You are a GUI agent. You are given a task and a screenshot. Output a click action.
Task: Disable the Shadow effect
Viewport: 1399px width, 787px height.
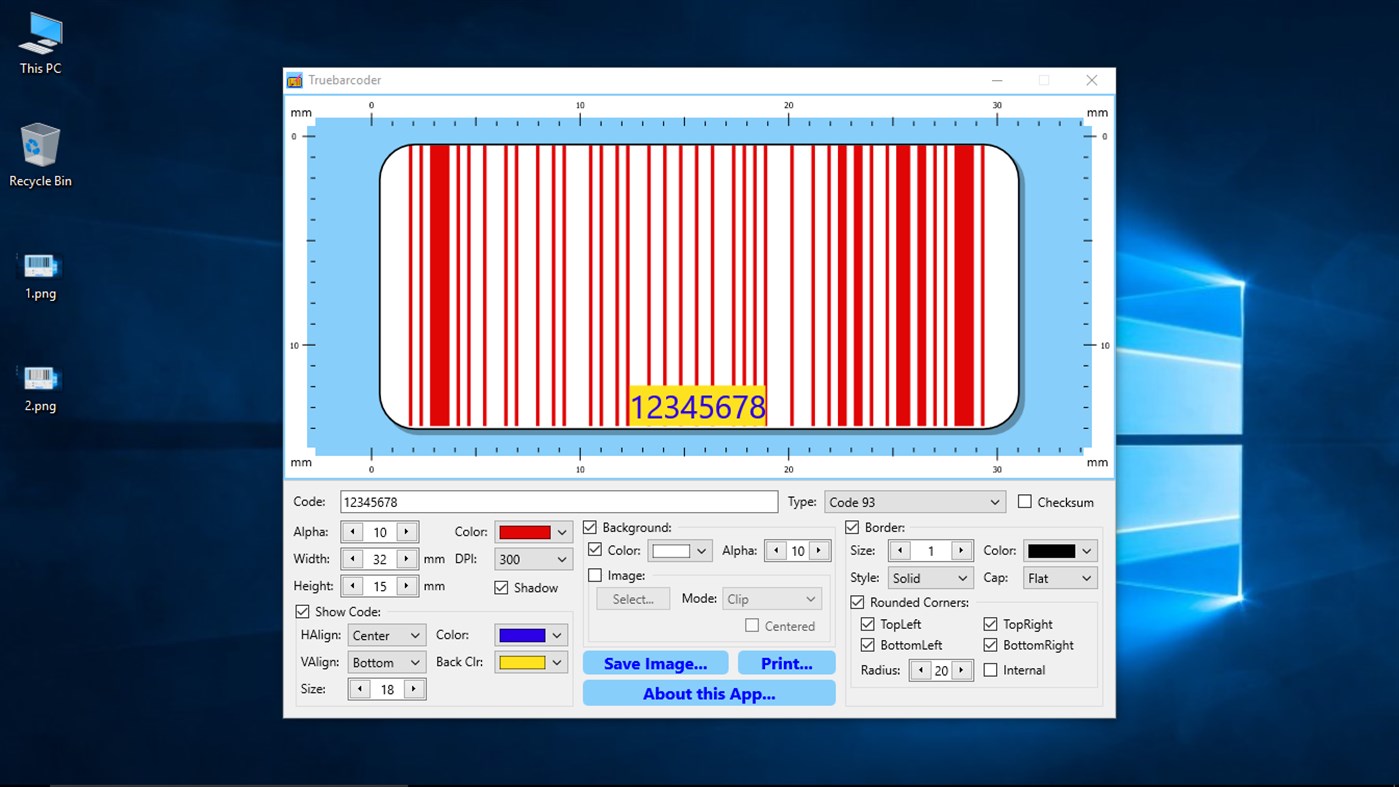click(501, 588)
